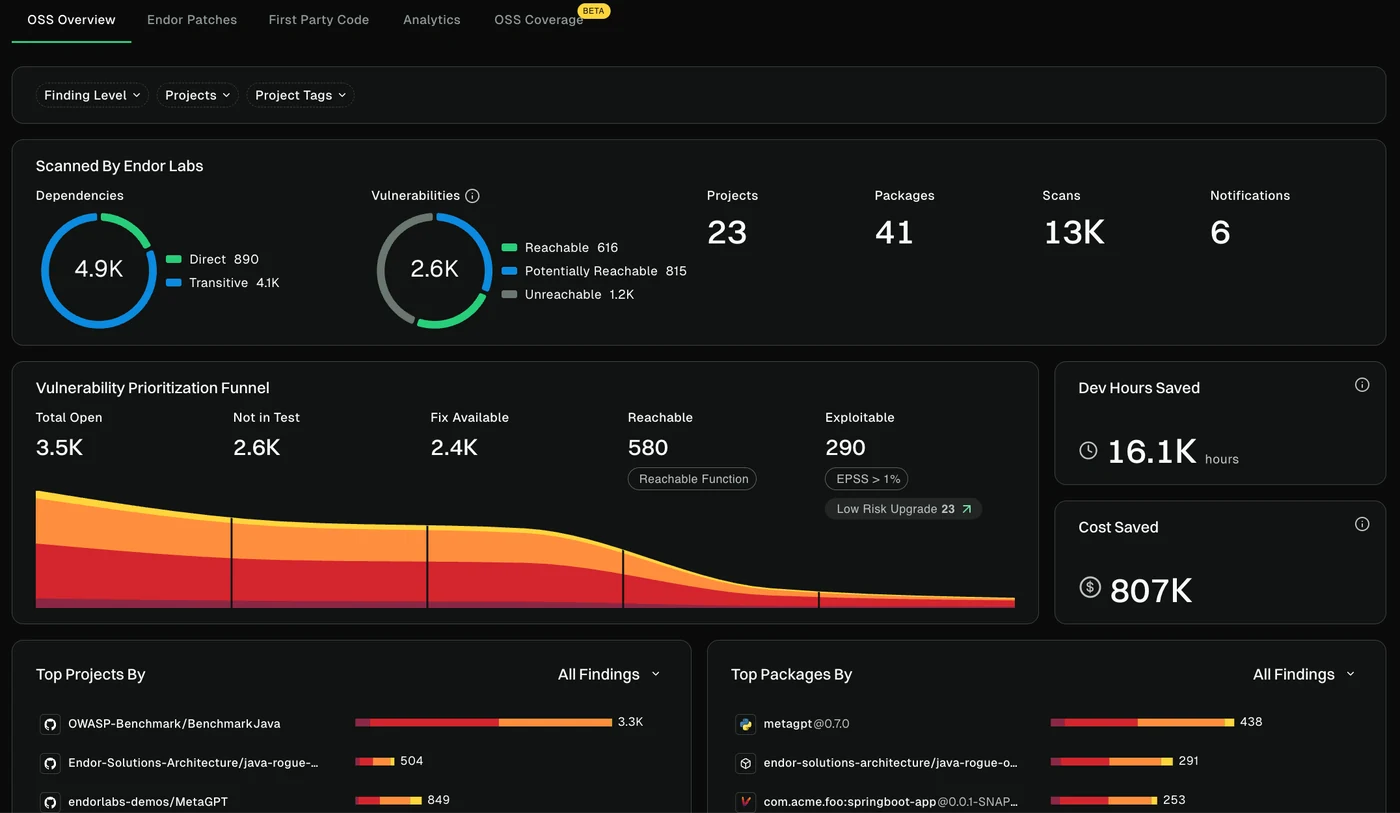Open All Findings dropdown in Top Packages By
The width and height of the screenshot is (1400, 813).
(x=1304, y=674)
